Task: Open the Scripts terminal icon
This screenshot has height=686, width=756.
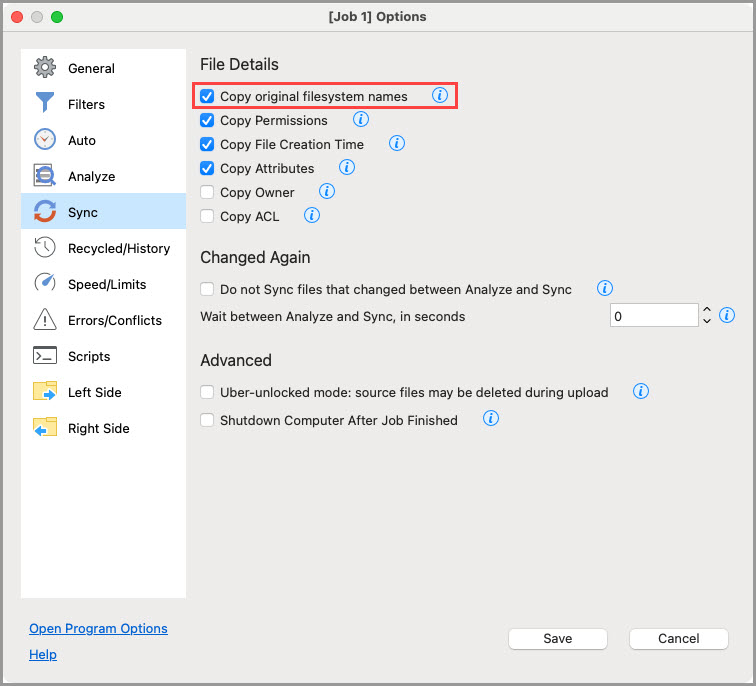Action: pyautogui.click(x=45, y=356)
